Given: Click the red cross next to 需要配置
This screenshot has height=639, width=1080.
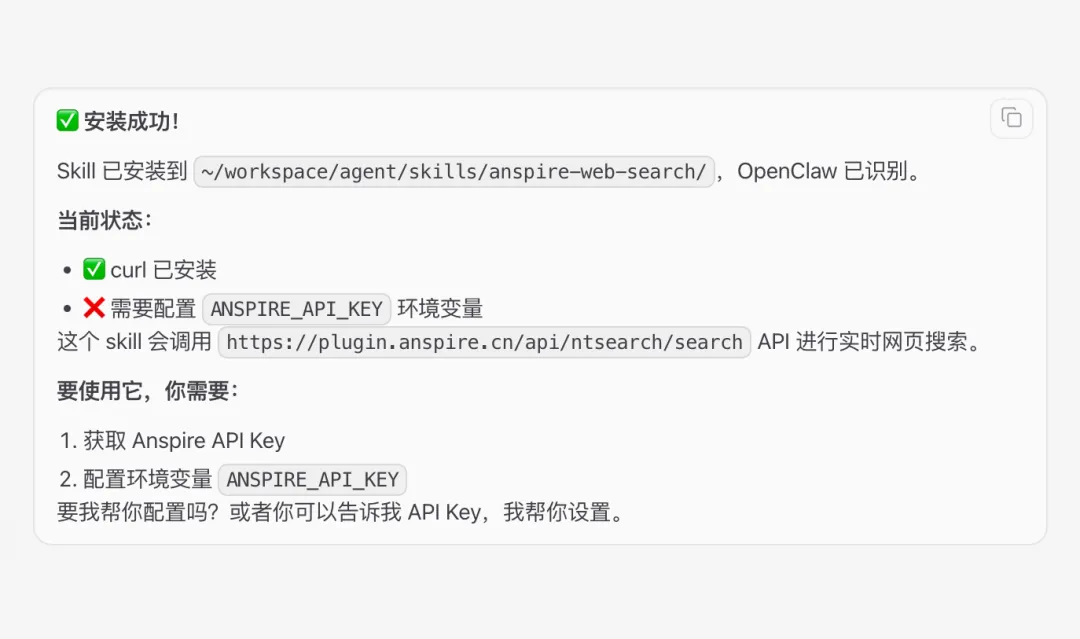Looking at the screenshot, I should [94, 308].
